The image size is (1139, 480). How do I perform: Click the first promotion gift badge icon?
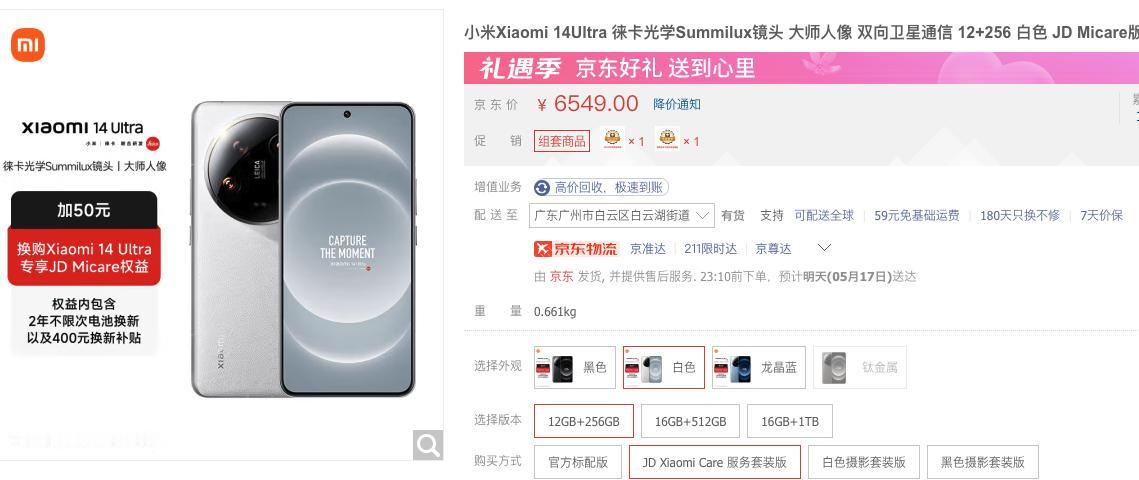(614, 138)
